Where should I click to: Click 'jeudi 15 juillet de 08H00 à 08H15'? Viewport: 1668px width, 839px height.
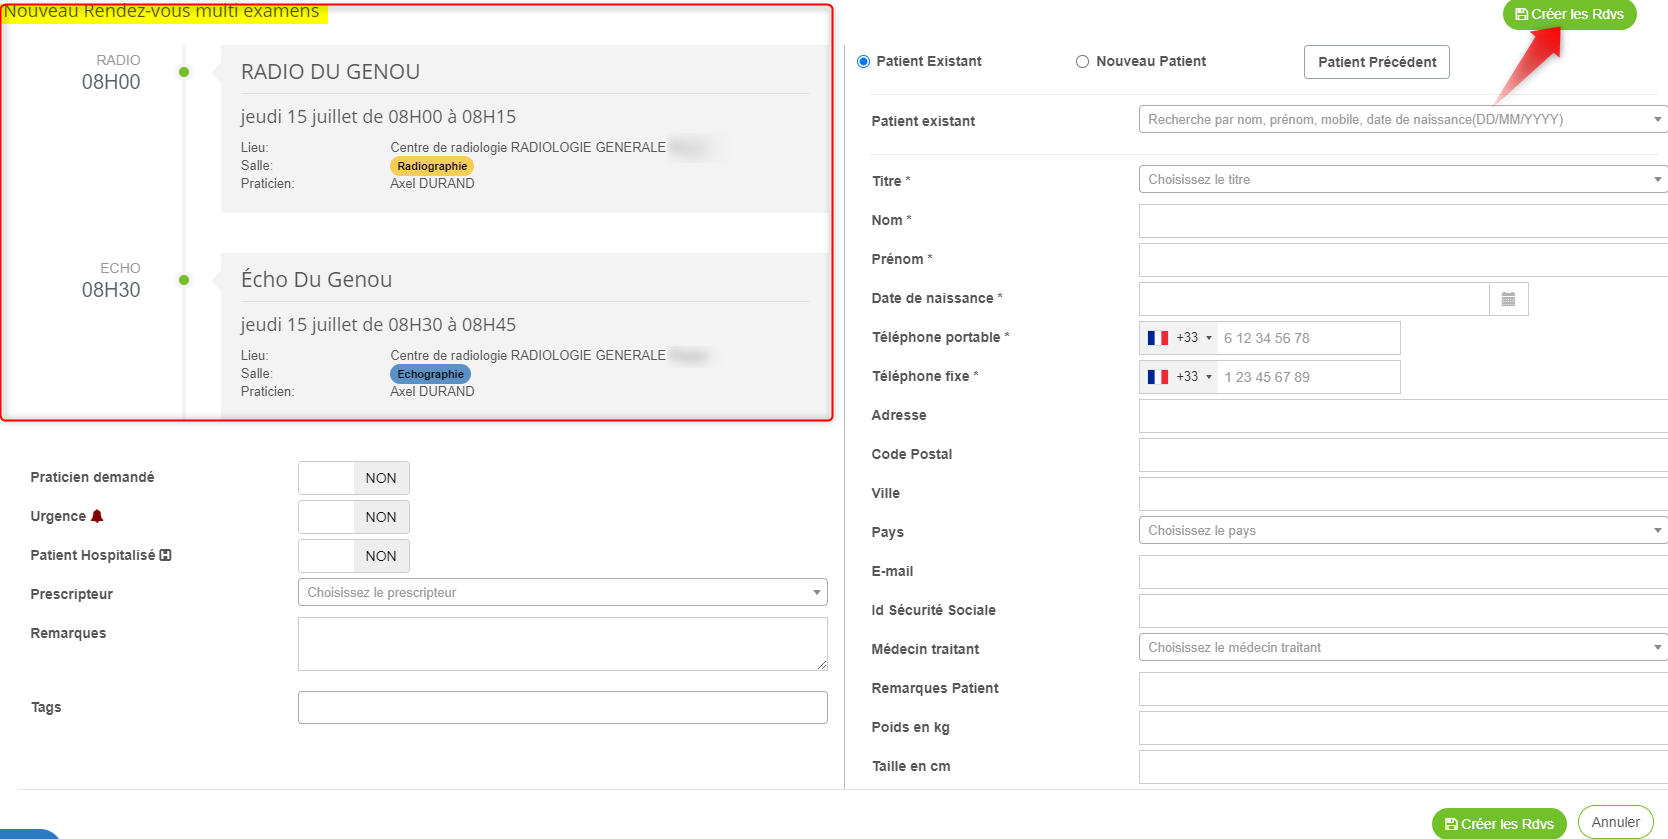click(378, 117)
